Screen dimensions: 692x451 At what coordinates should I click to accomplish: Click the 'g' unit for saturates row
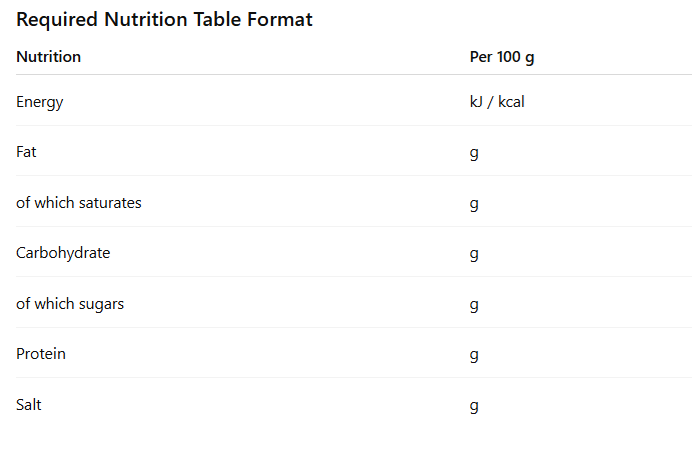[474, 204]
